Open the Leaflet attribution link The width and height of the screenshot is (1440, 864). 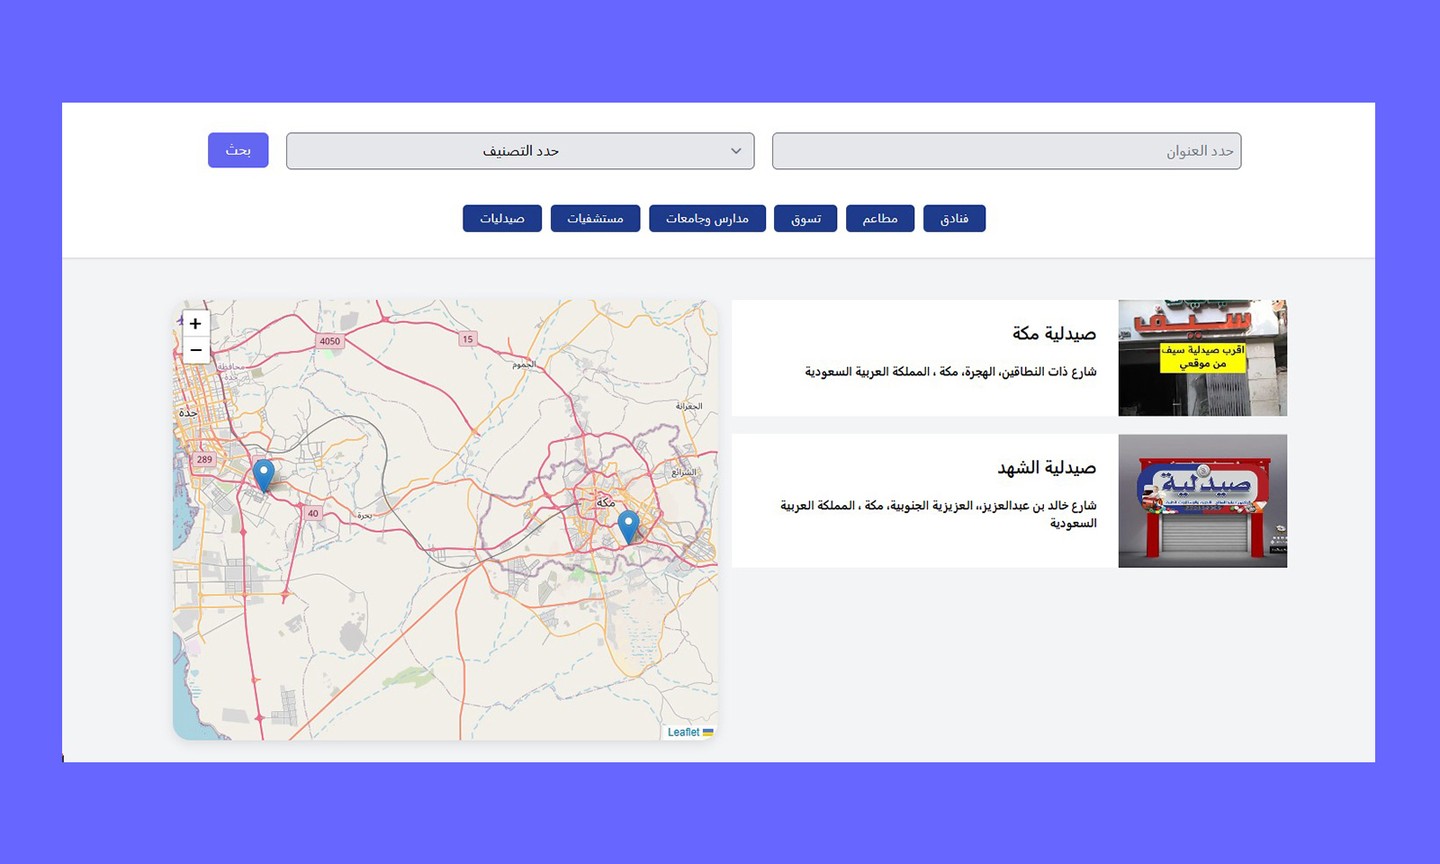[683, 731]
